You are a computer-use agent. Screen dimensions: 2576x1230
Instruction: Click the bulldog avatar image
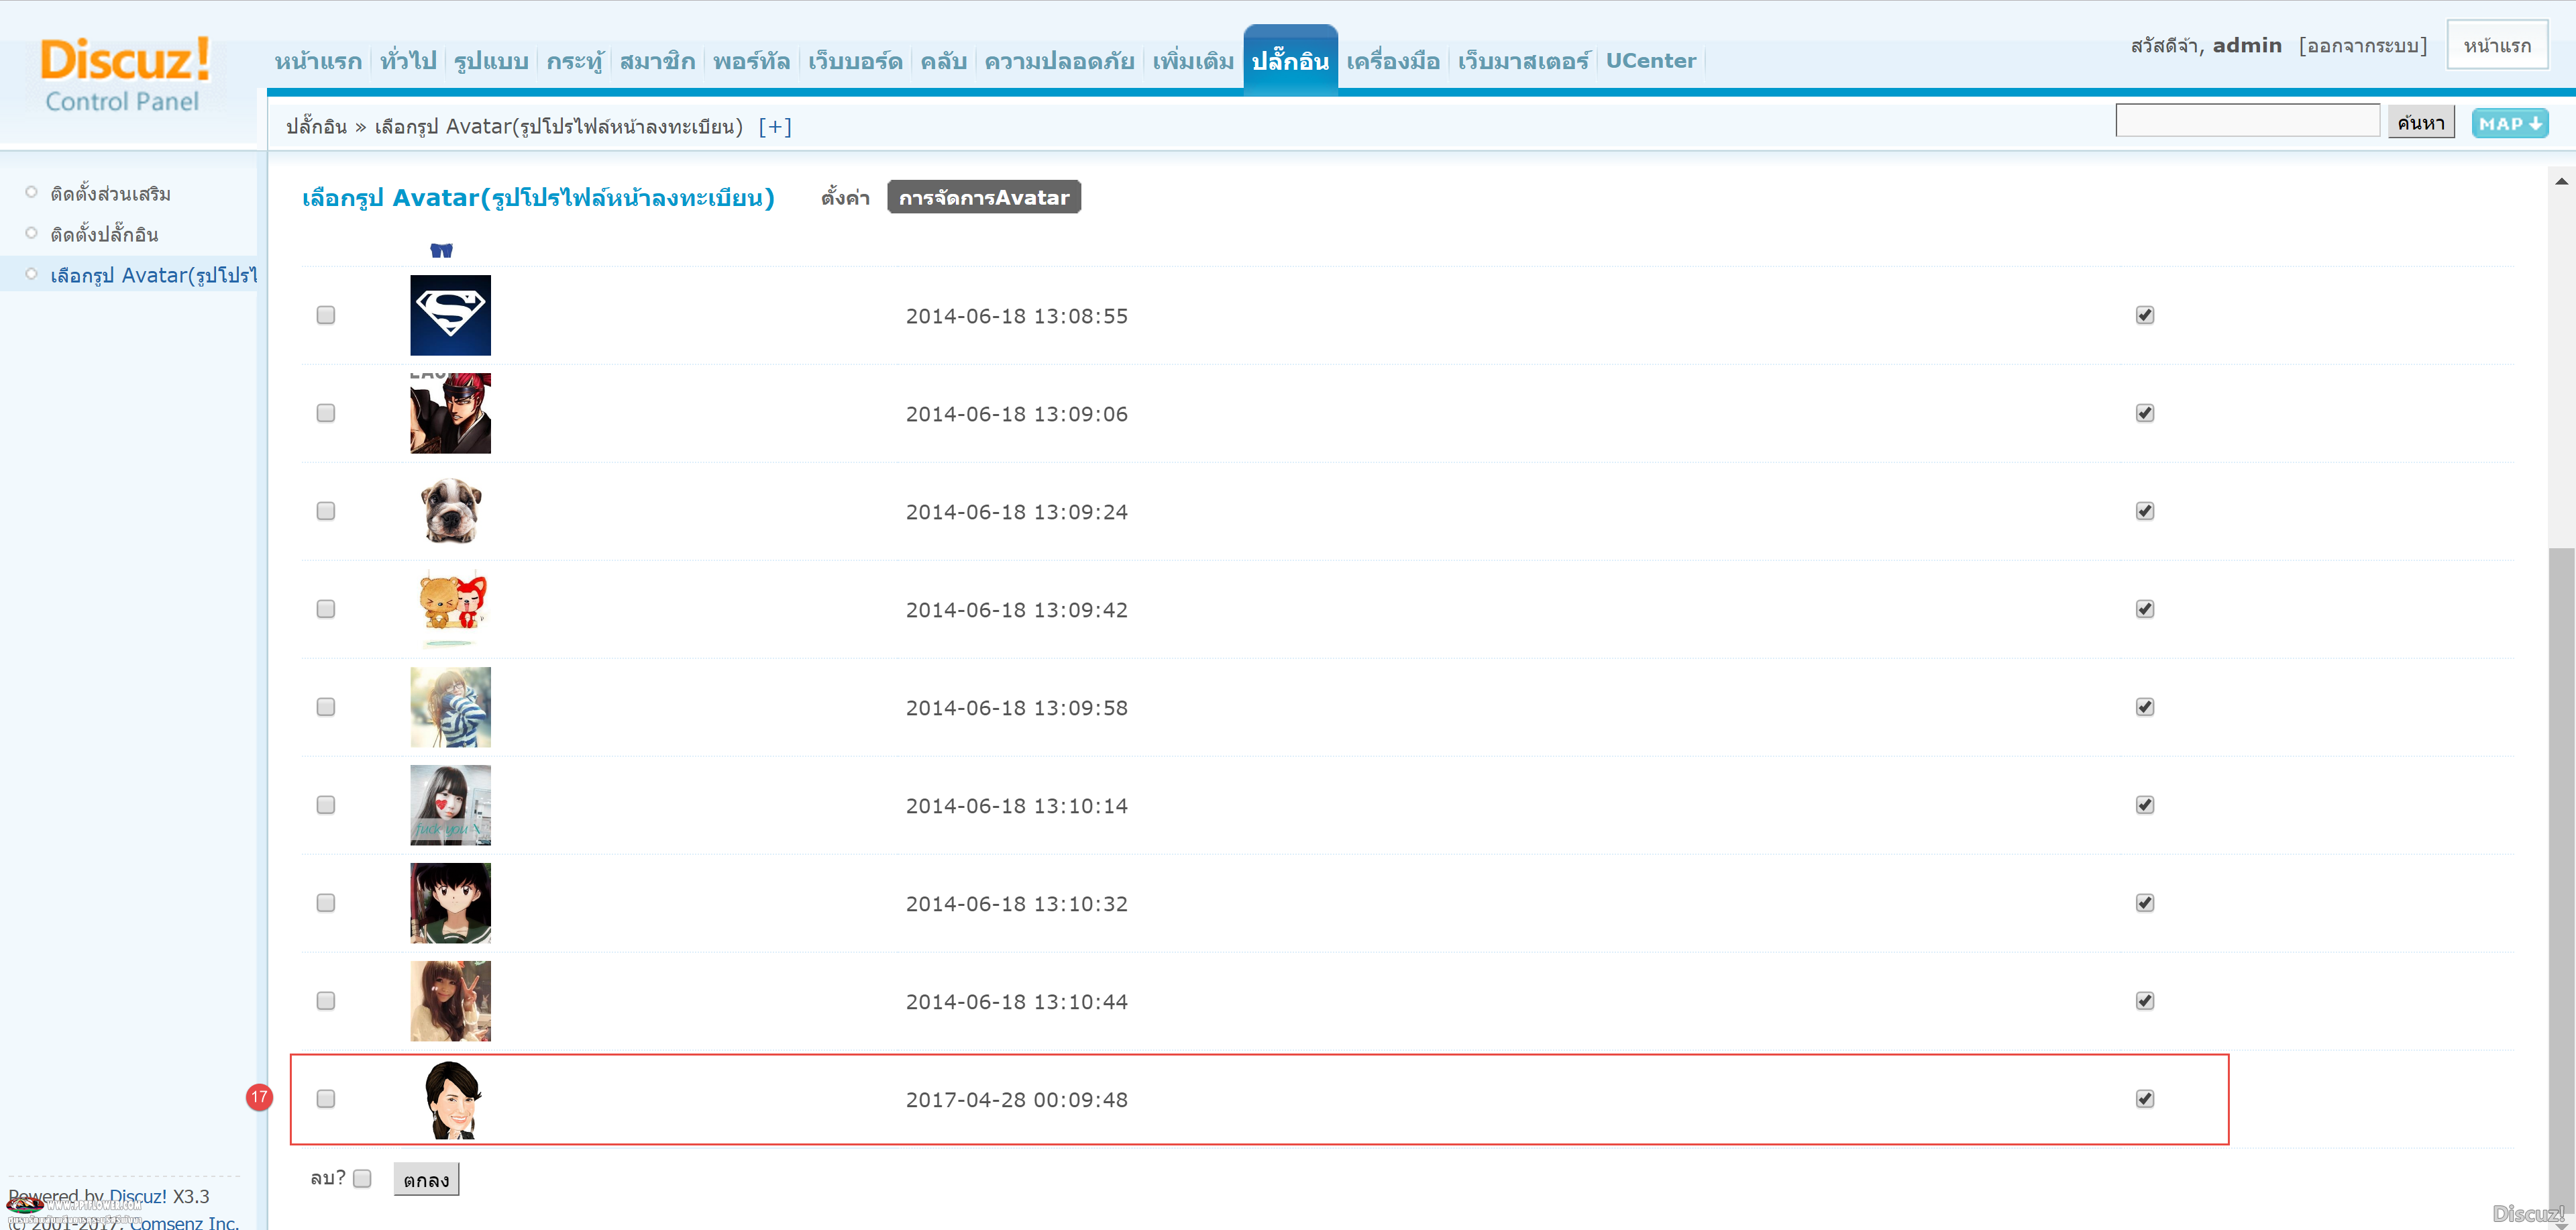pos(450,511)
